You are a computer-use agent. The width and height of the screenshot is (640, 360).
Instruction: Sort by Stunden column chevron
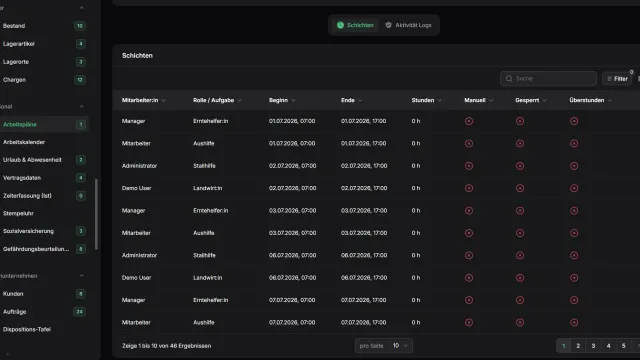[x=439, y=100]
